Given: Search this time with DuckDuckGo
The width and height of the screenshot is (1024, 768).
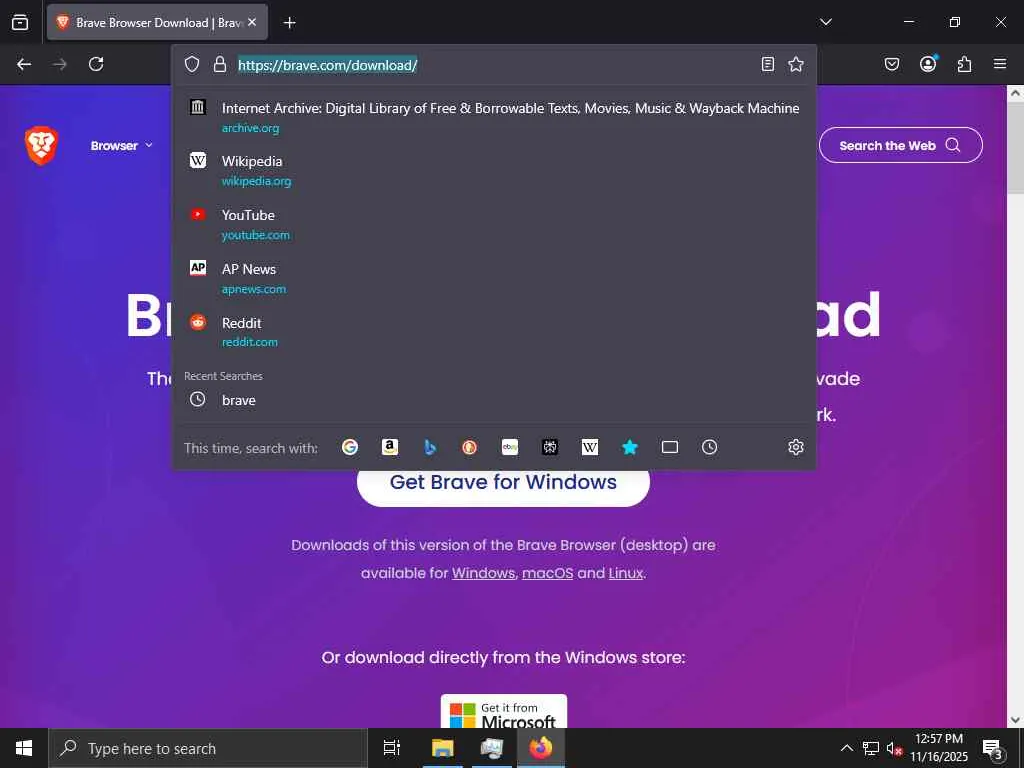Looking at the screenshot, I should point(470,447).
